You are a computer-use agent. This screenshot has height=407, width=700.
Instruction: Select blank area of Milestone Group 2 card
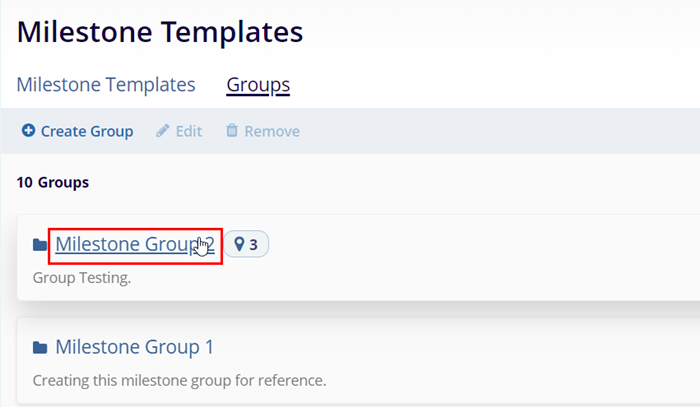480,258
